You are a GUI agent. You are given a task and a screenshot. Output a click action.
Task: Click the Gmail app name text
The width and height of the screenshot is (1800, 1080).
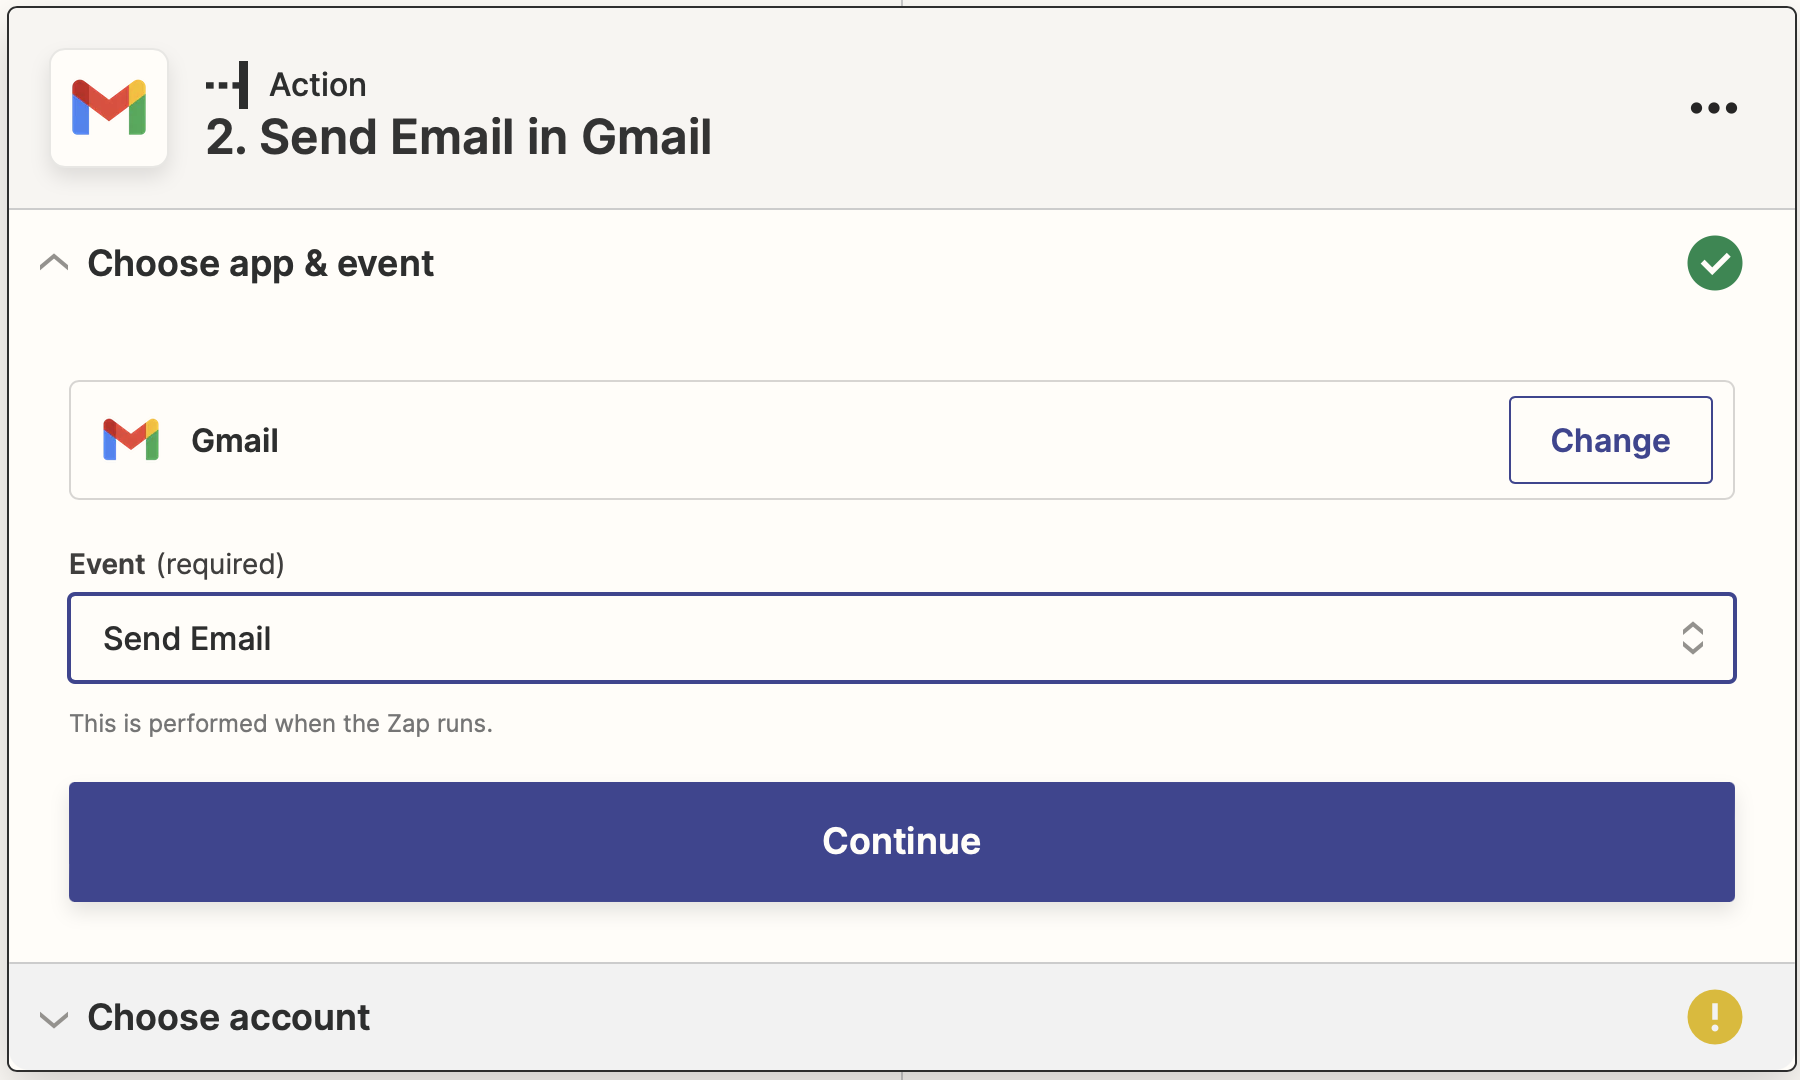(x=235, y=440)
